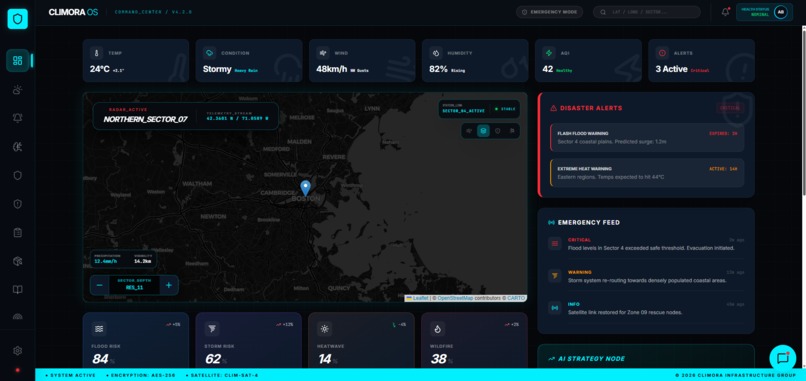This screenshot has width=806, height=381.
Task: Click the COMMAND_CENTER / V4.2.0 breadcrumb
Action: tap(153, 12)
